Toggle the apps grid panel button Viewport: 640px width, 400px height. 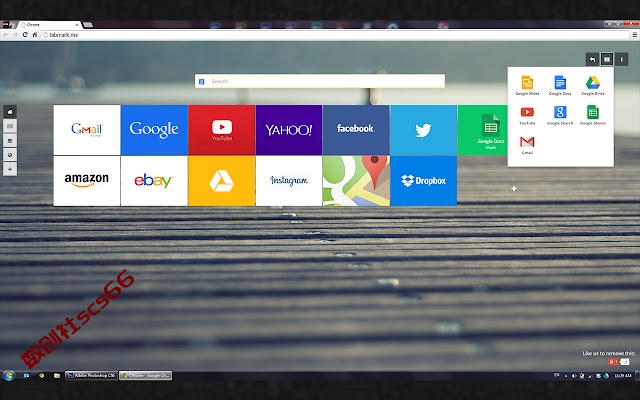(607, 60)
